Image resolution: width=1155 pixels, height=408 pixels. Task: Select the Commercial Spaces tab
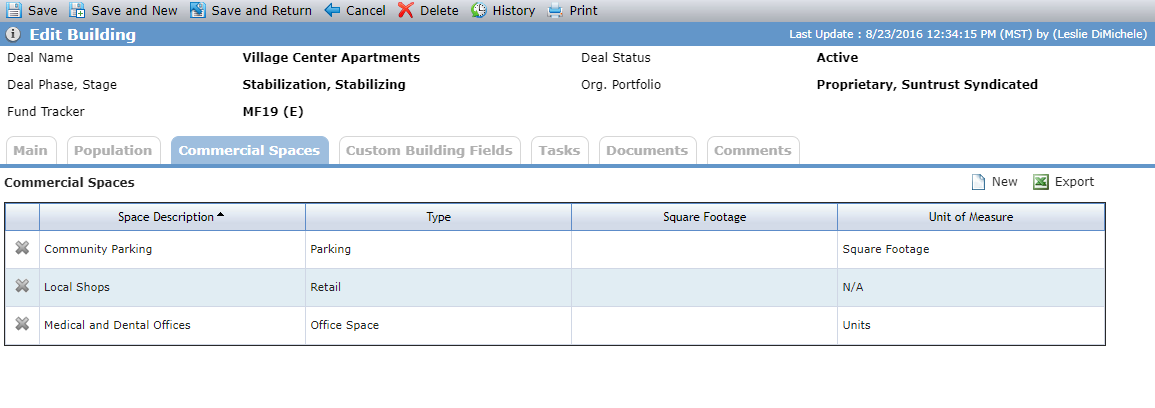point(250,150)
